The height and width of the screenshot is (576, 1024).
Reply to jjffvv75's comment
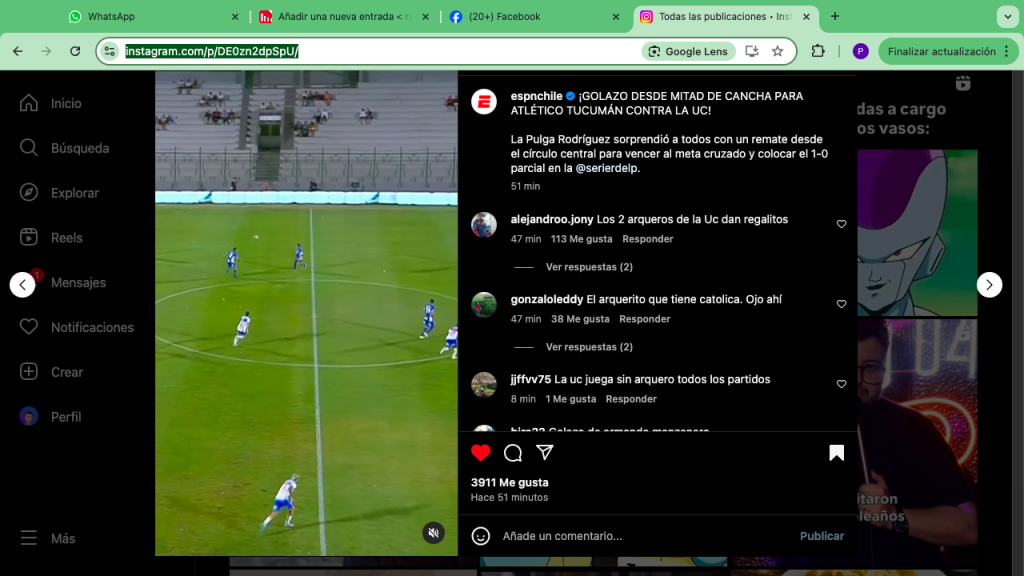(631, 399)
